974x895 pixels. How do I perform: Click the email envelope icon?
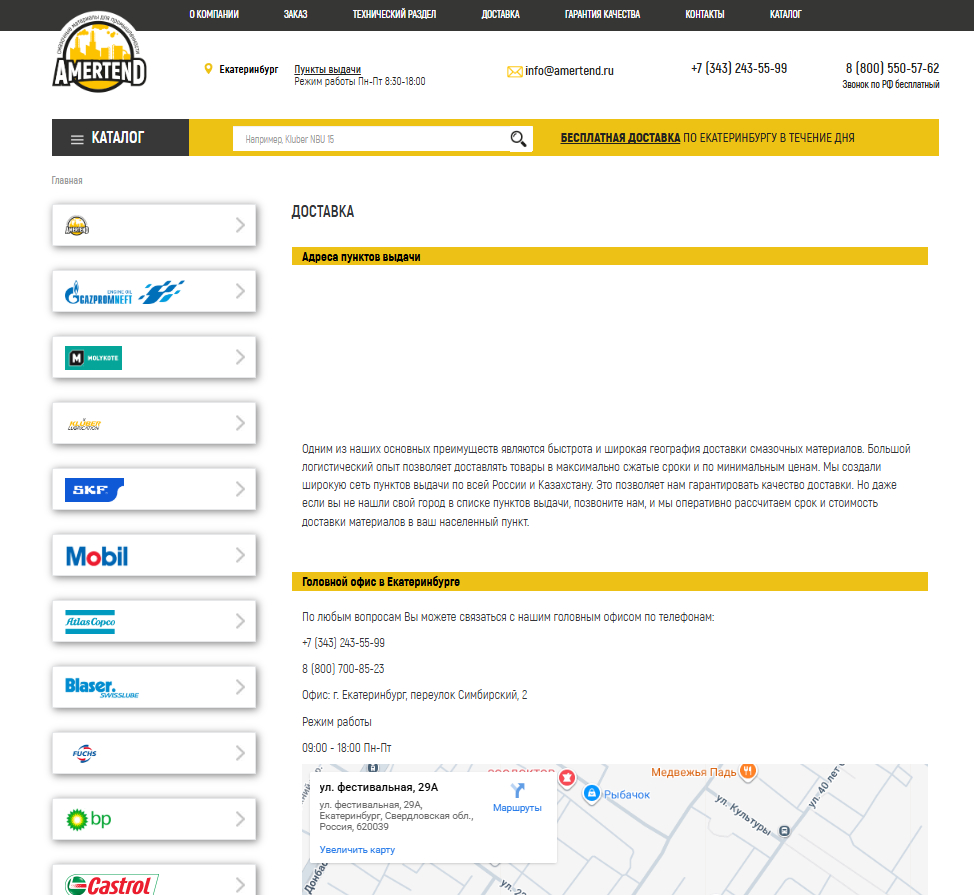[x=515, y=71]
